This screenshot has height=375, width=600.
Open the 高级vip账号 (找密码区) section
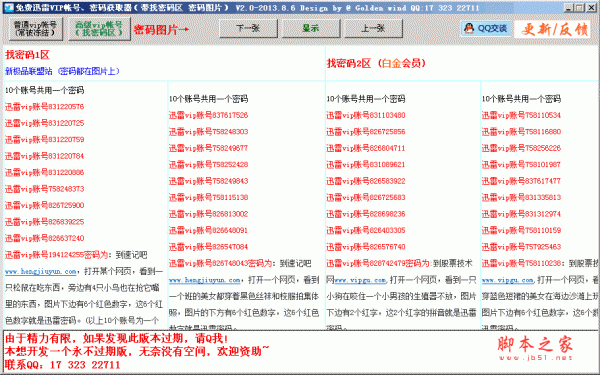[x=99, y=29]
